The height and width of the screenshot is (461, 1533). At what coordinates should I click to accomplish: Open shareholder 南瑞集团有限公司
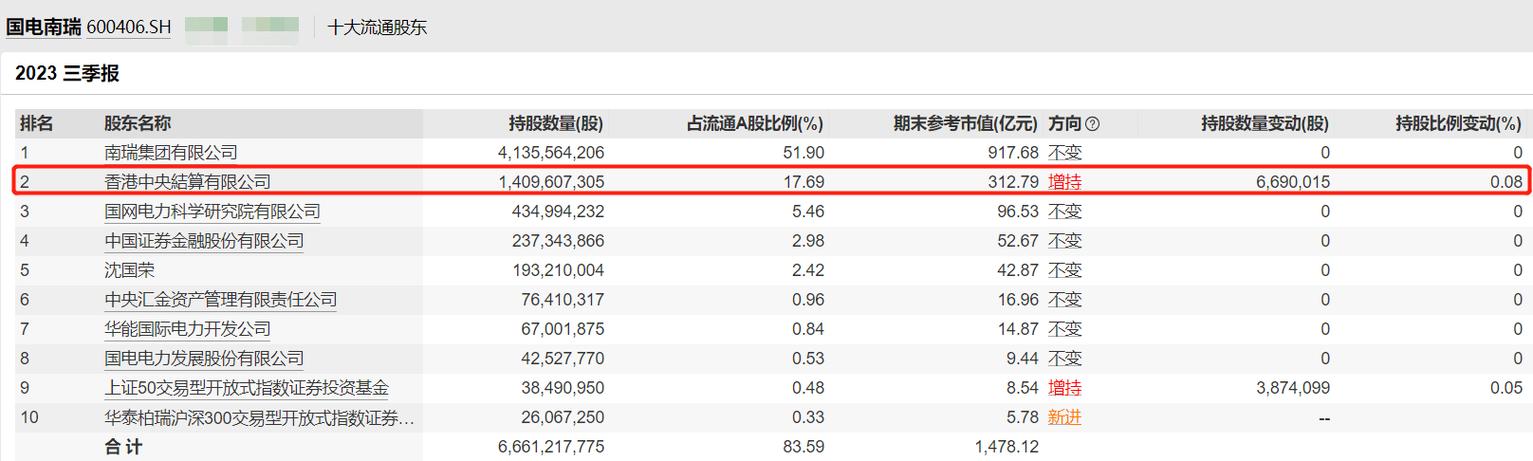pos(171,153)
